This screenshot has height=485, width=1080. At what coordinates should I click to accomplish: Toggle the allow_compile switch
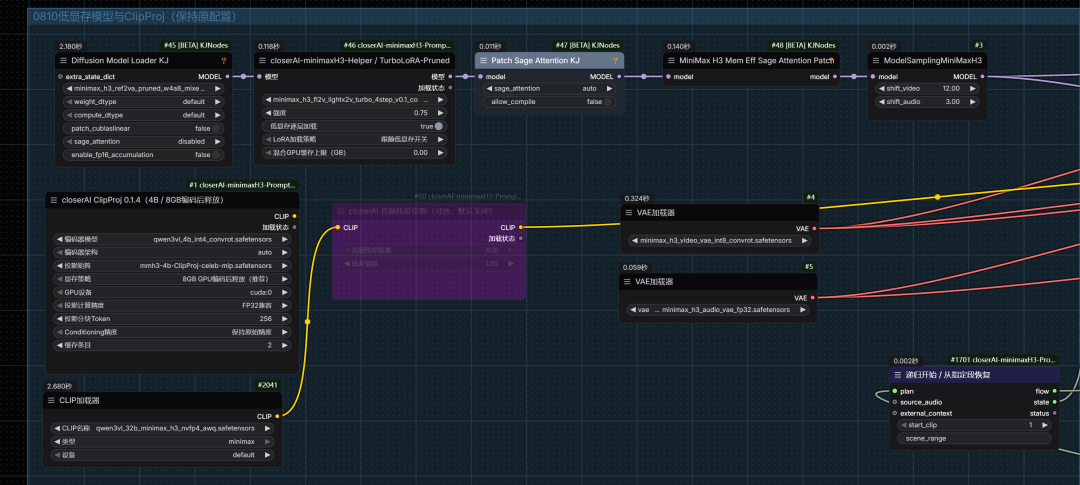[x=609, y=102]
